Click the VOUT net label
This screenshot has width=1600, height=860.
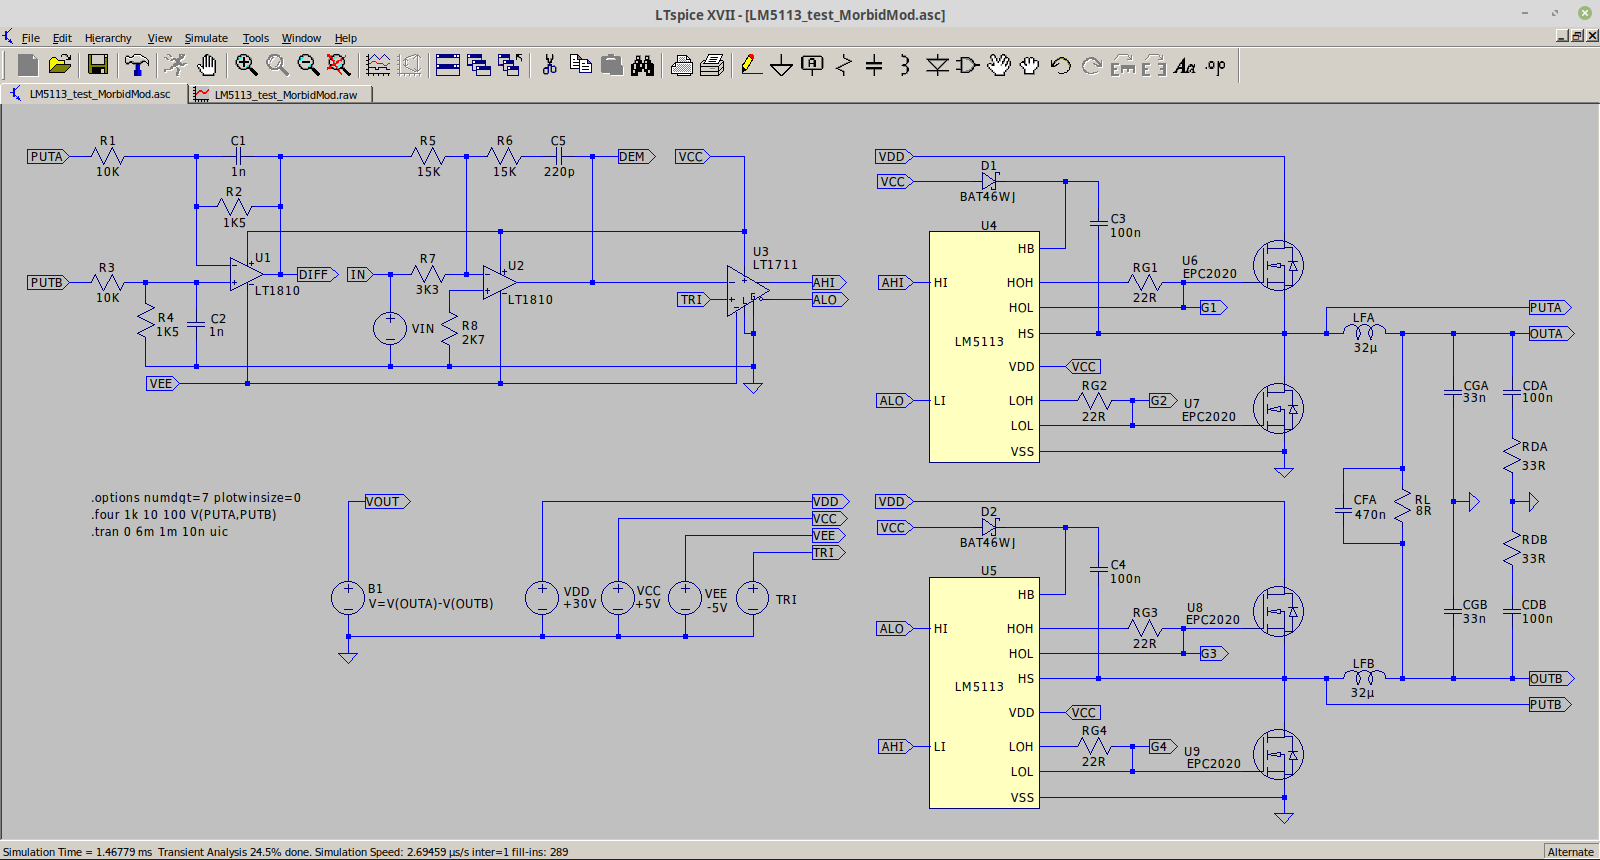coord(387,502)
